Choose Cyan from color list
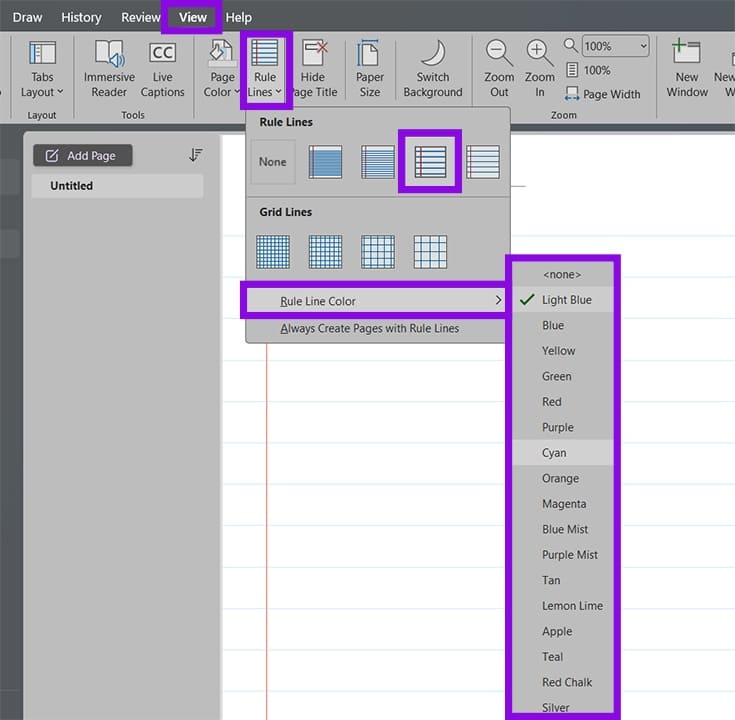The width and height of the screenshot is (735, 720). [562, 453]
